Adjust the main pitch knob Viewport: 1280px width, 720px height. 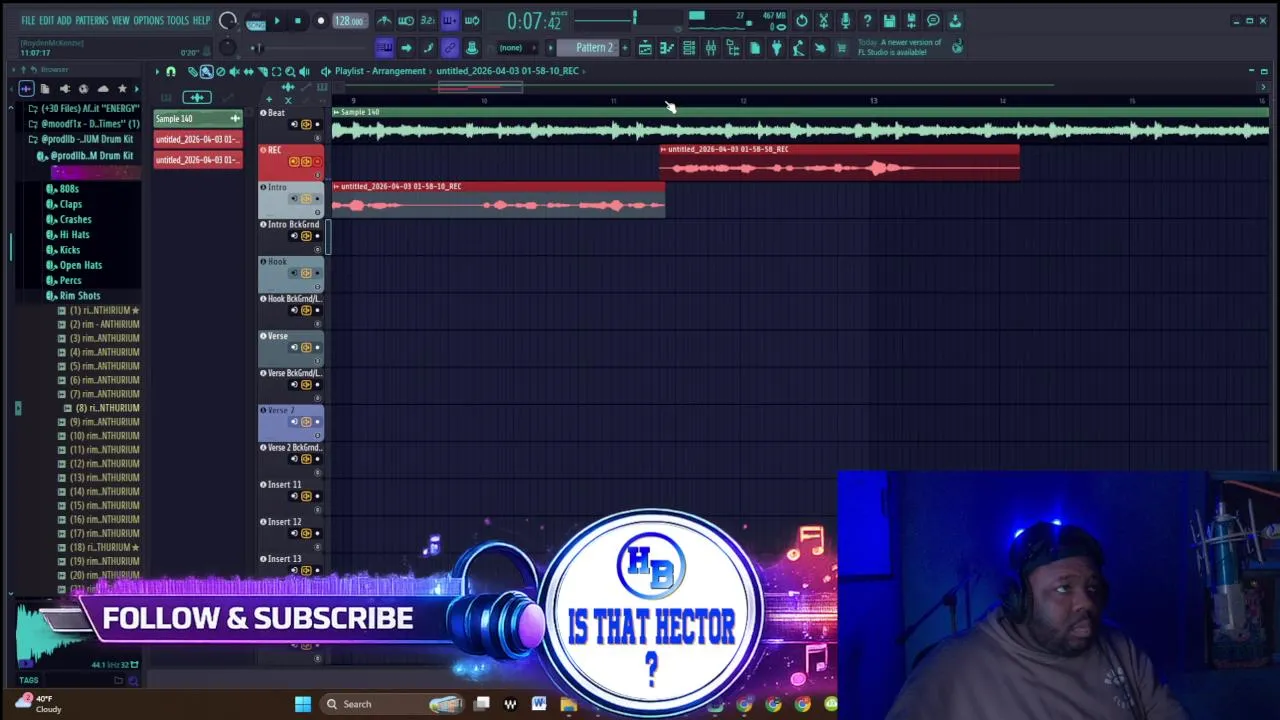[227, 48]
